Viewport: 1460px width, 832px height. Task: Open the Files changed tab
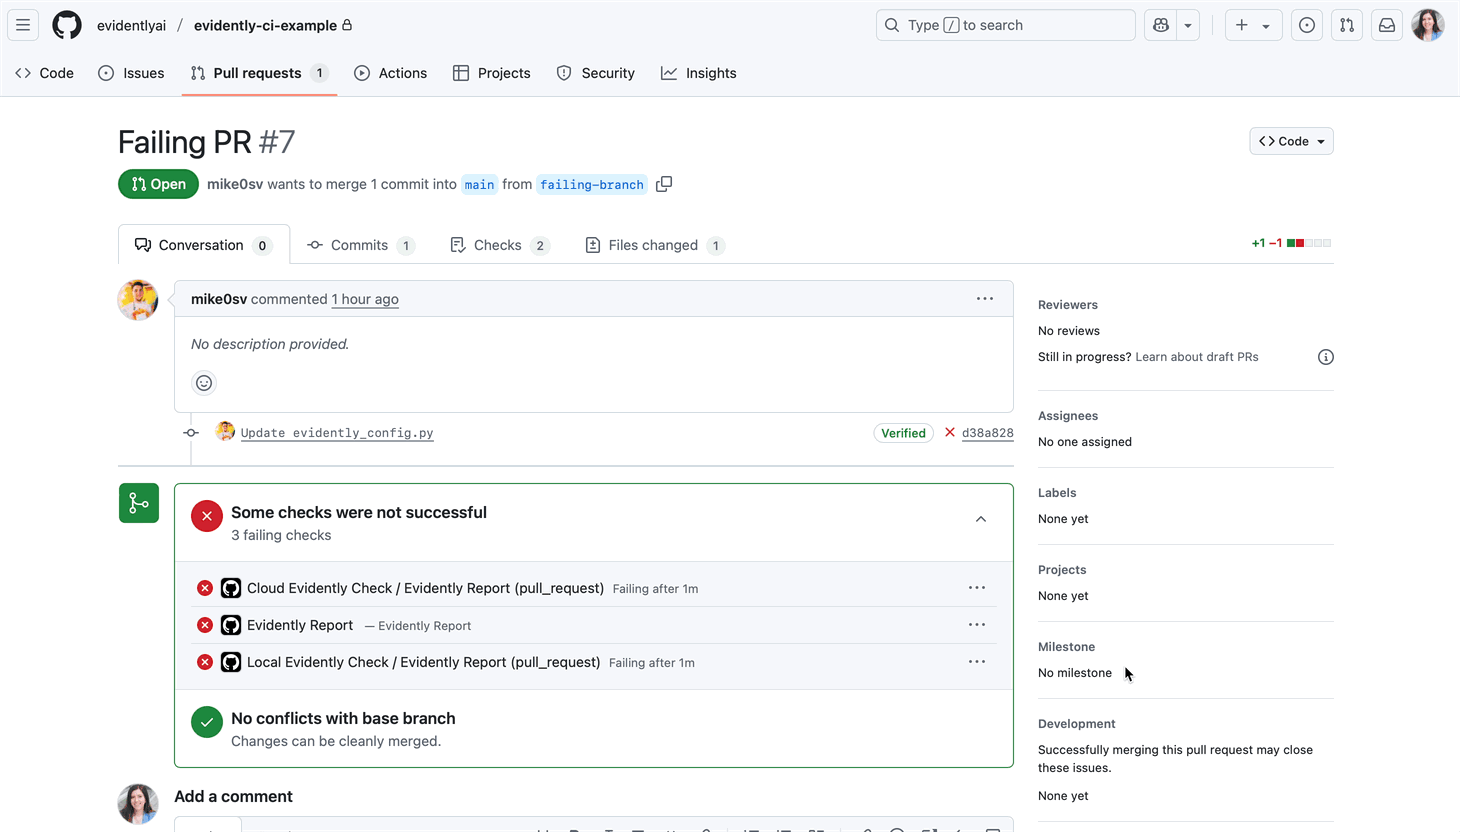pyautogui.click(x=655, y=245)
